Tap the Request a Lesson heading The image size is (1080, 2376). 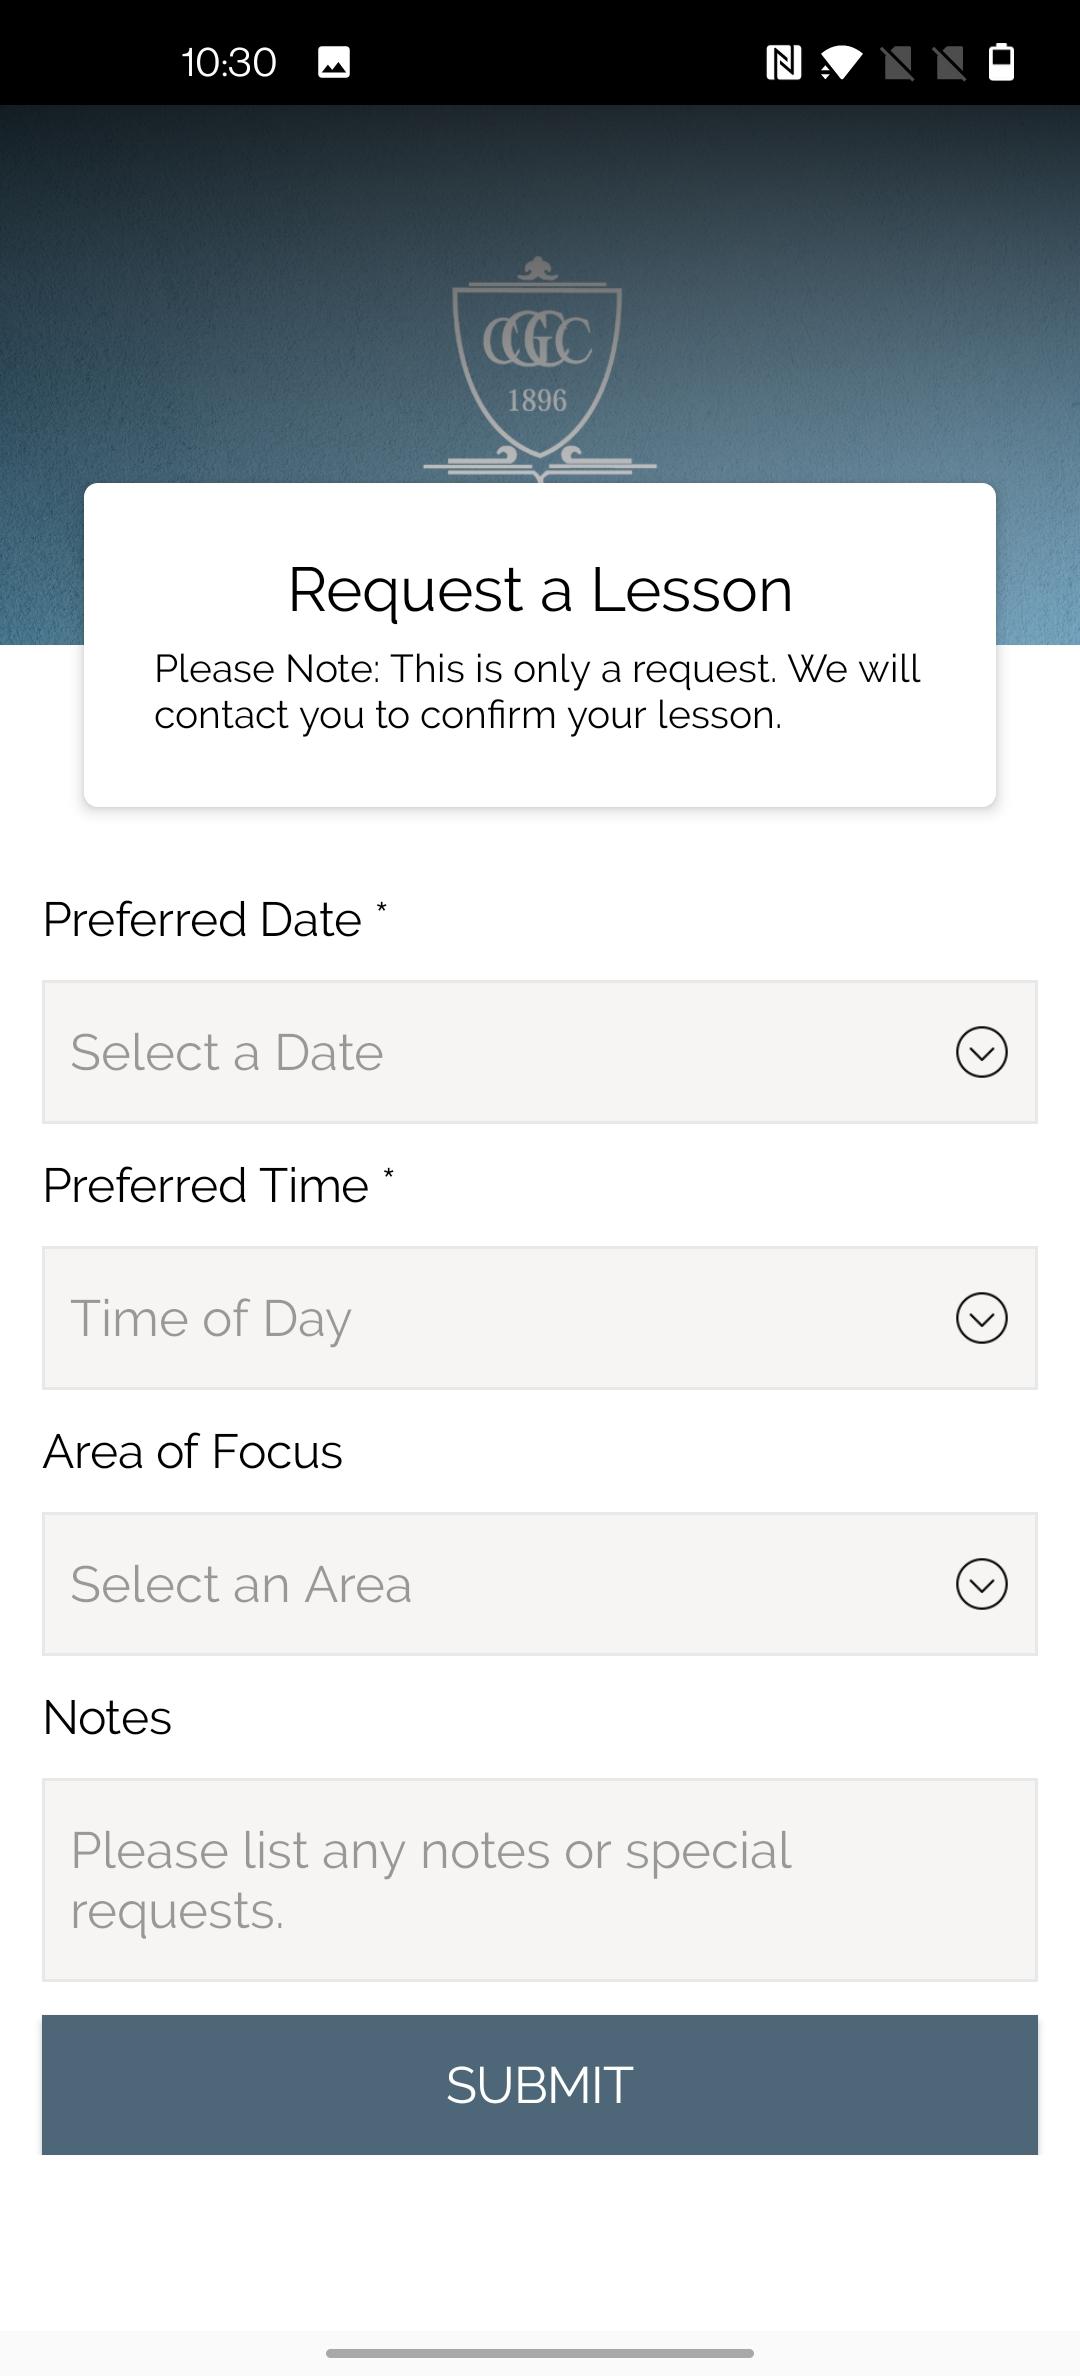[540, 589]
